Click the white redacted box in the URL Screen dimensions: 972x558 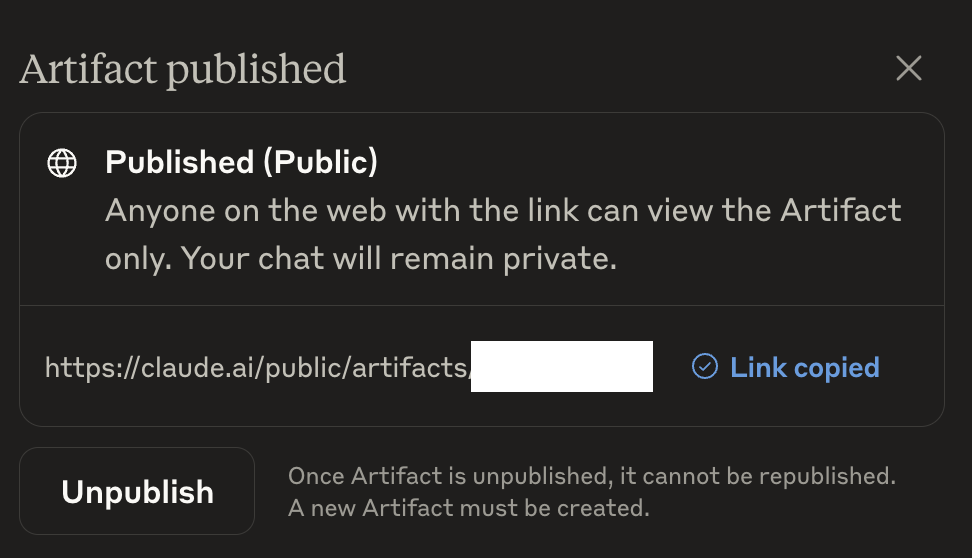(562, 366)
